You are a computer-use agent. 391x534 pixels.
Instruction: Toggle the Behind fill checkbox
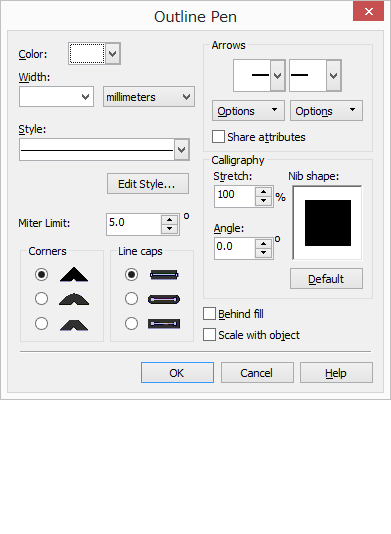click(x=209, y=314)
